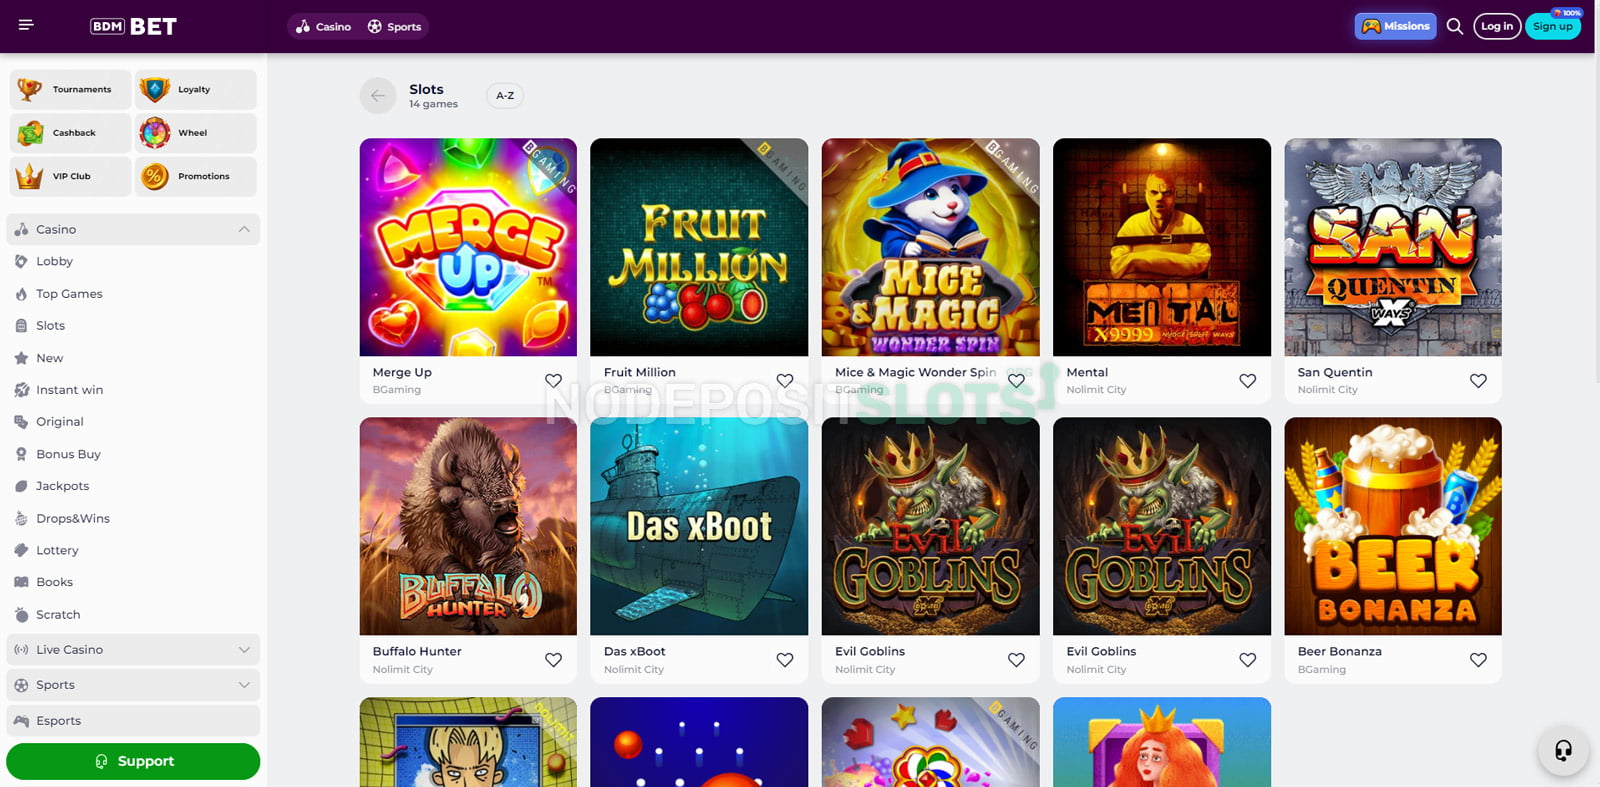The width and height of the screenshot is (1600, 787).
Task: Click the Wheel icon
Action: [x=155, y=132]
